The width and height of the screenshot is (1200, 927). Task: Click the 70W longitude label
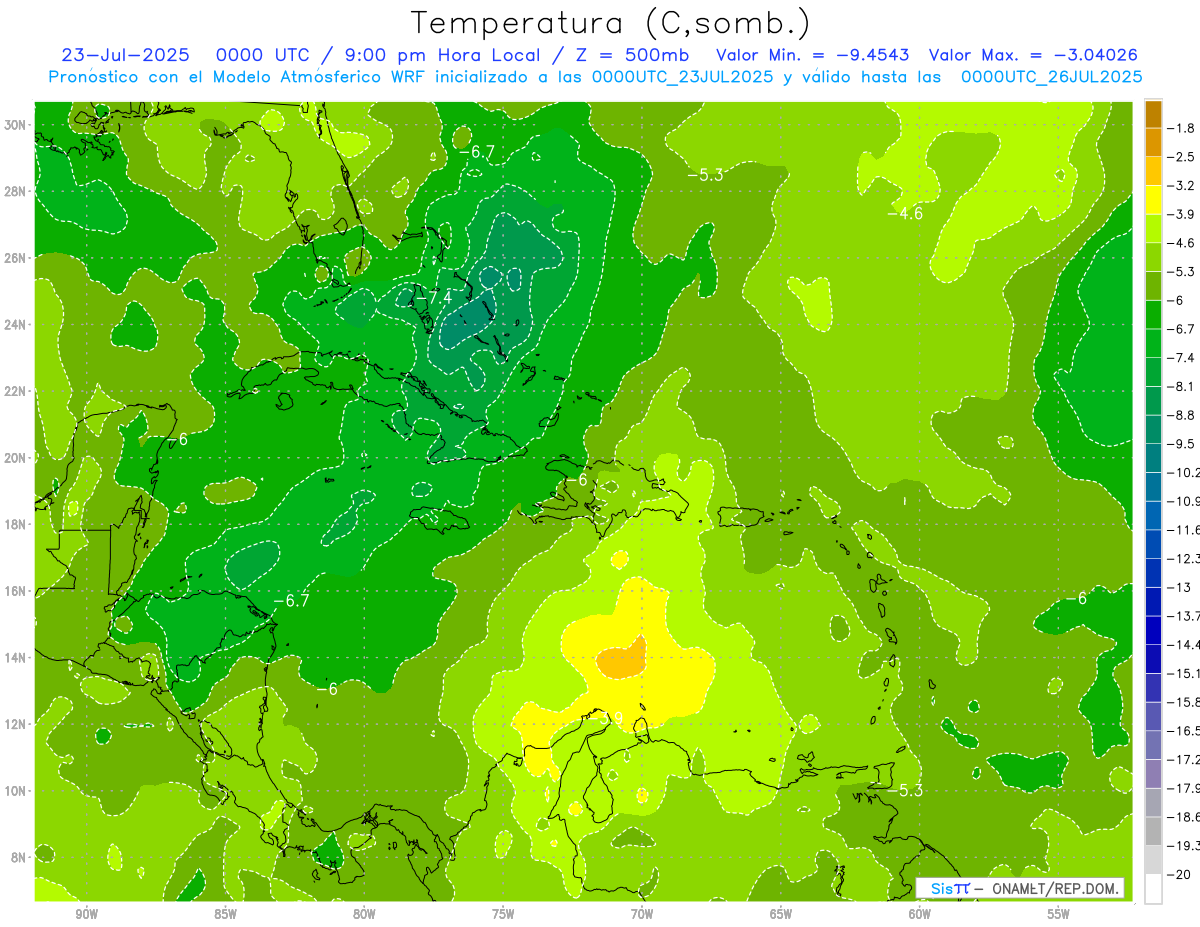pos(642,914)
